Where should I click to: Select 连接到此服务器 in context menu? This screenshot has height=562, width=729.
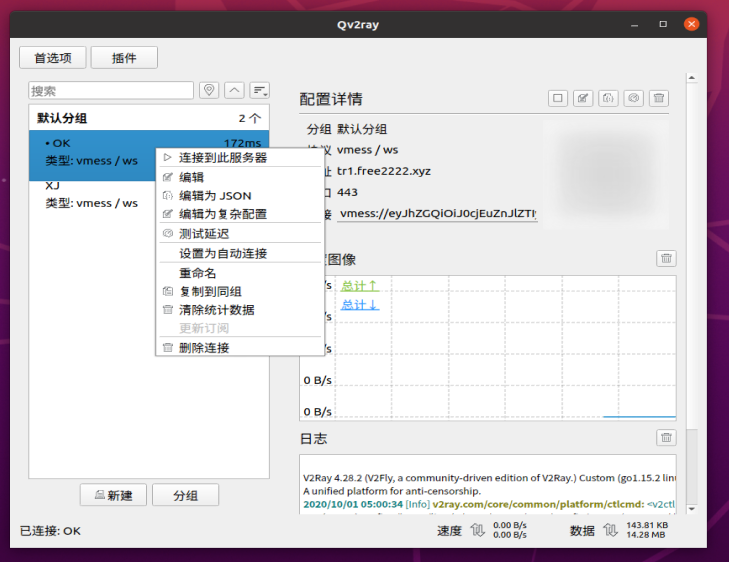pyautogui.click(x=240, y=158)
